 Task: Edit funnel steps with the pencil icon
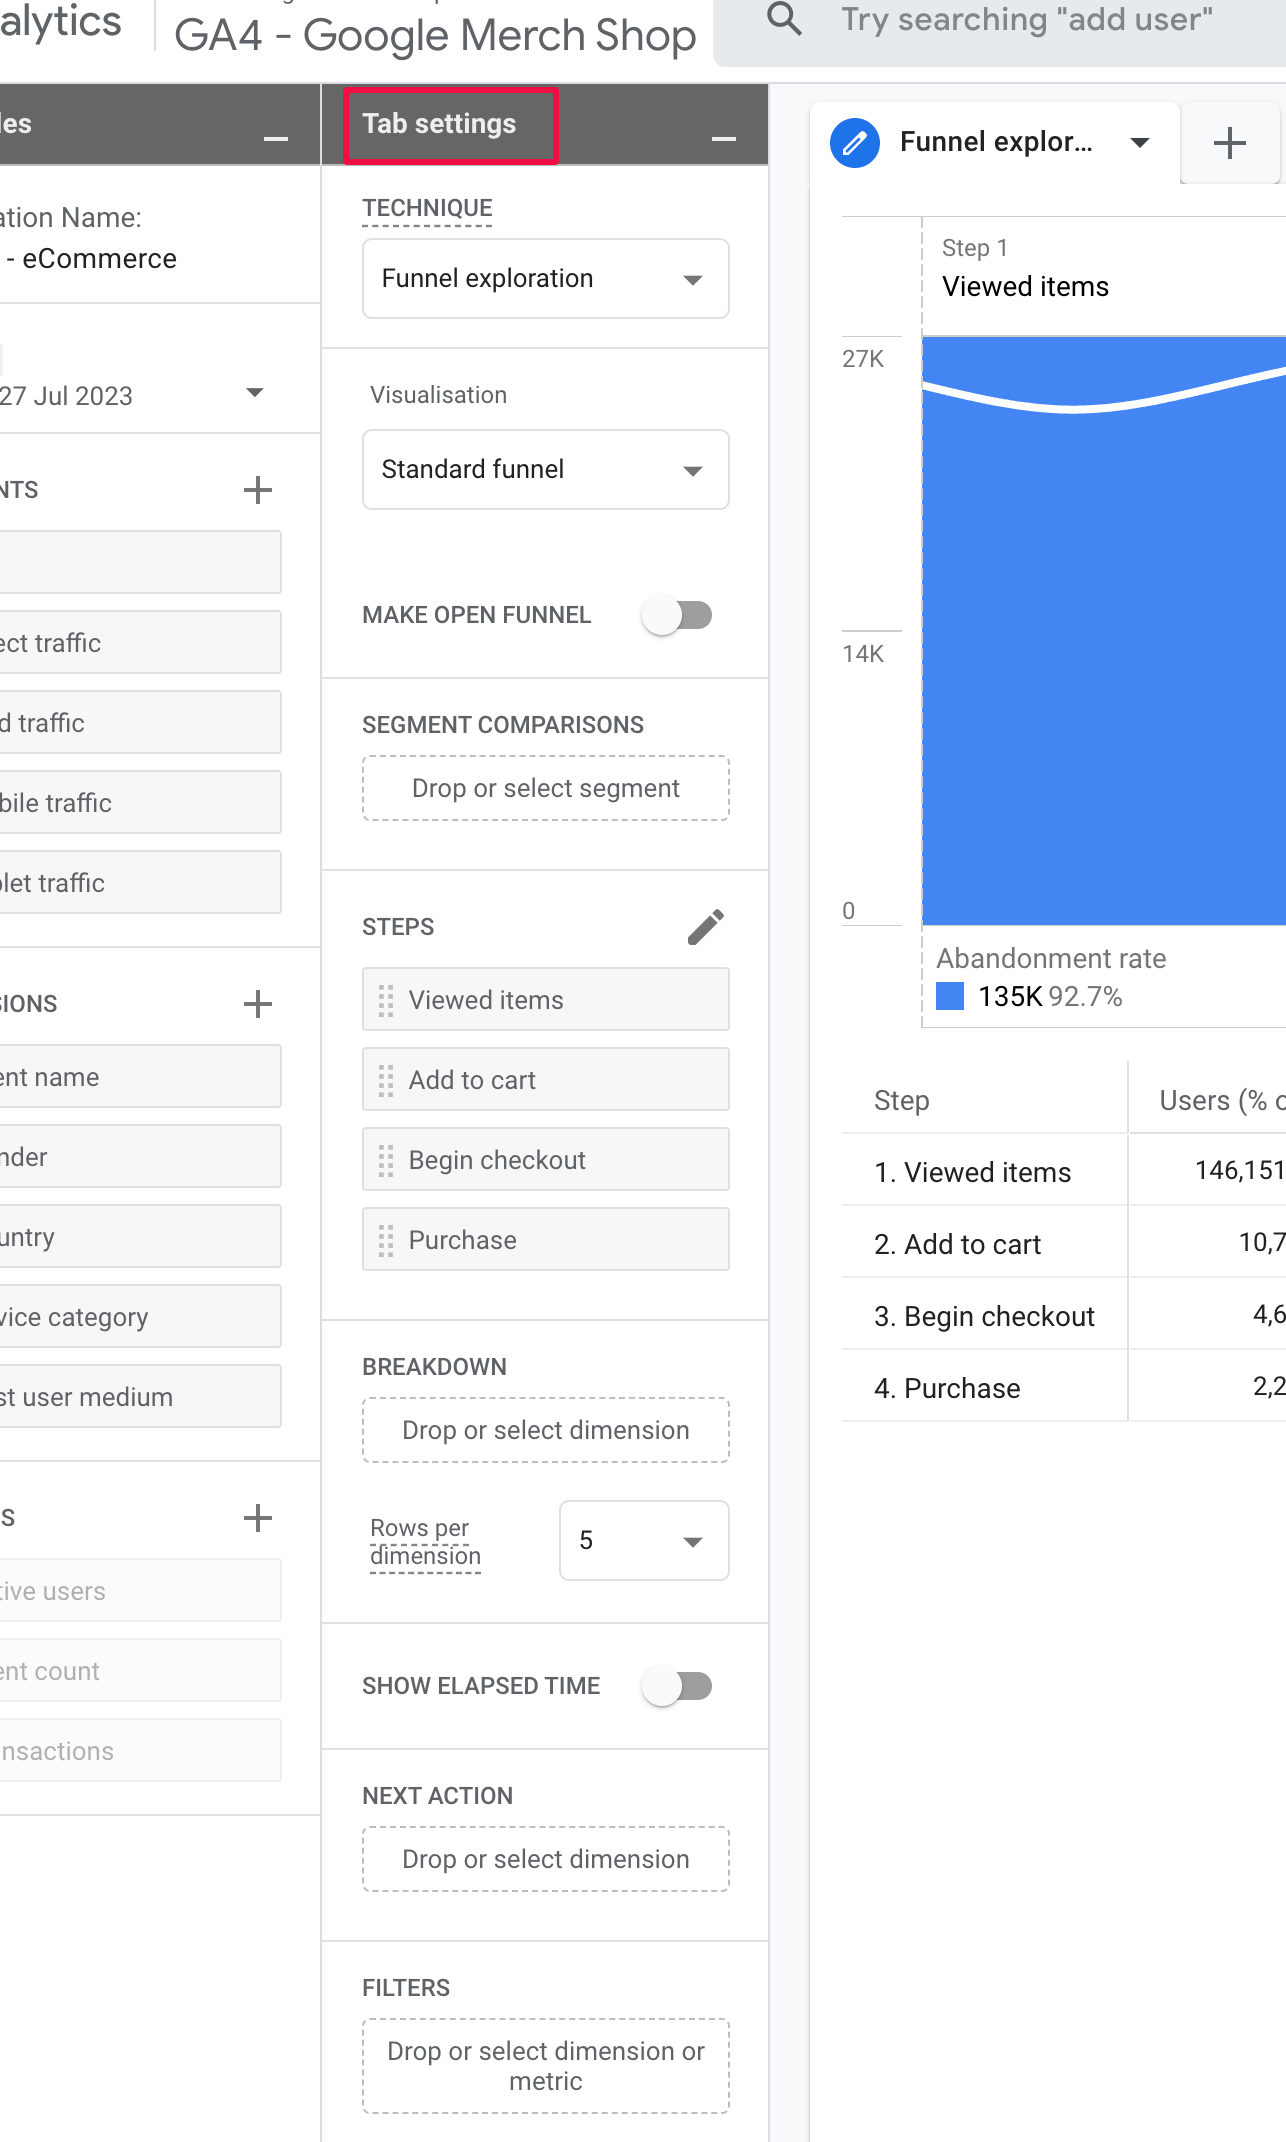pyautogui.click(x=706, y=927)
